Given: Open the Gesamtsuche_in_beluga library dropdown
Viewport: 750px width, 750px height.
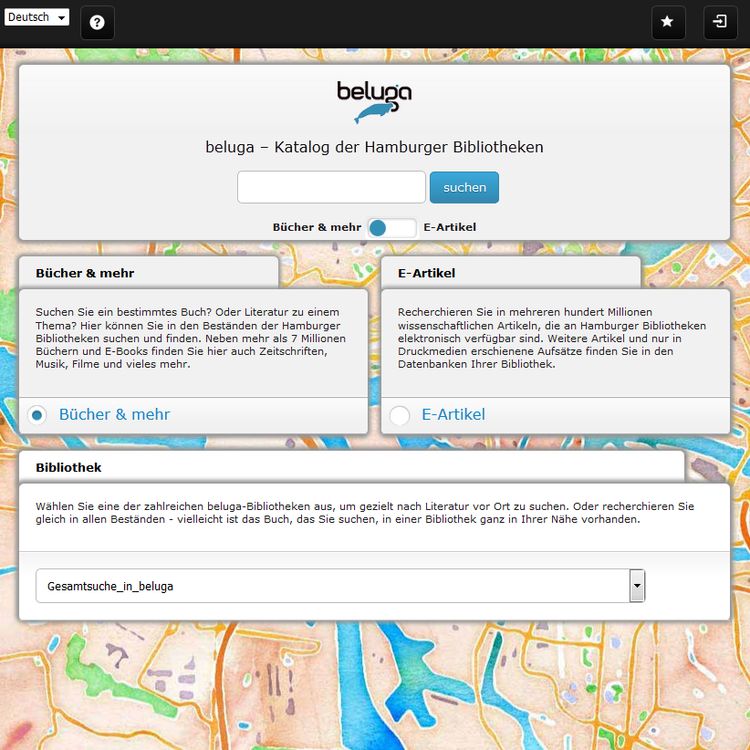Looking at the screenshot, I should [x=341, y=586].
